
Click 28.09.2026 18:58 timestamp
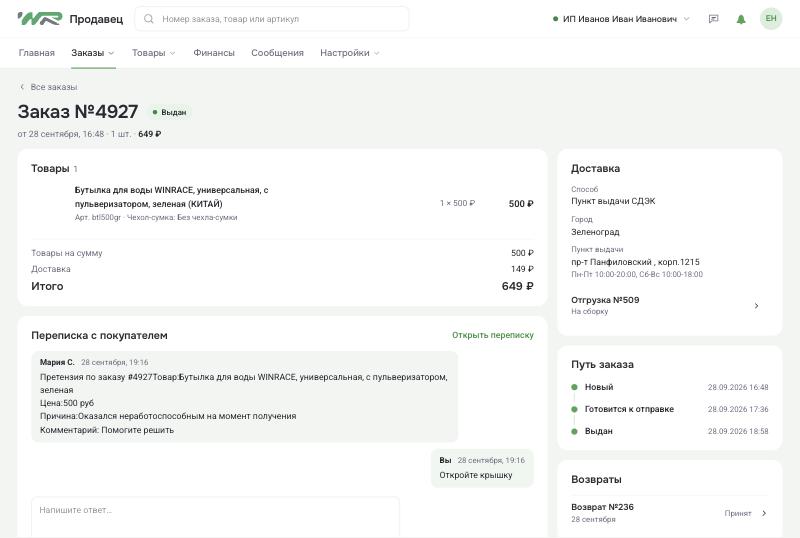click(738, 431)
